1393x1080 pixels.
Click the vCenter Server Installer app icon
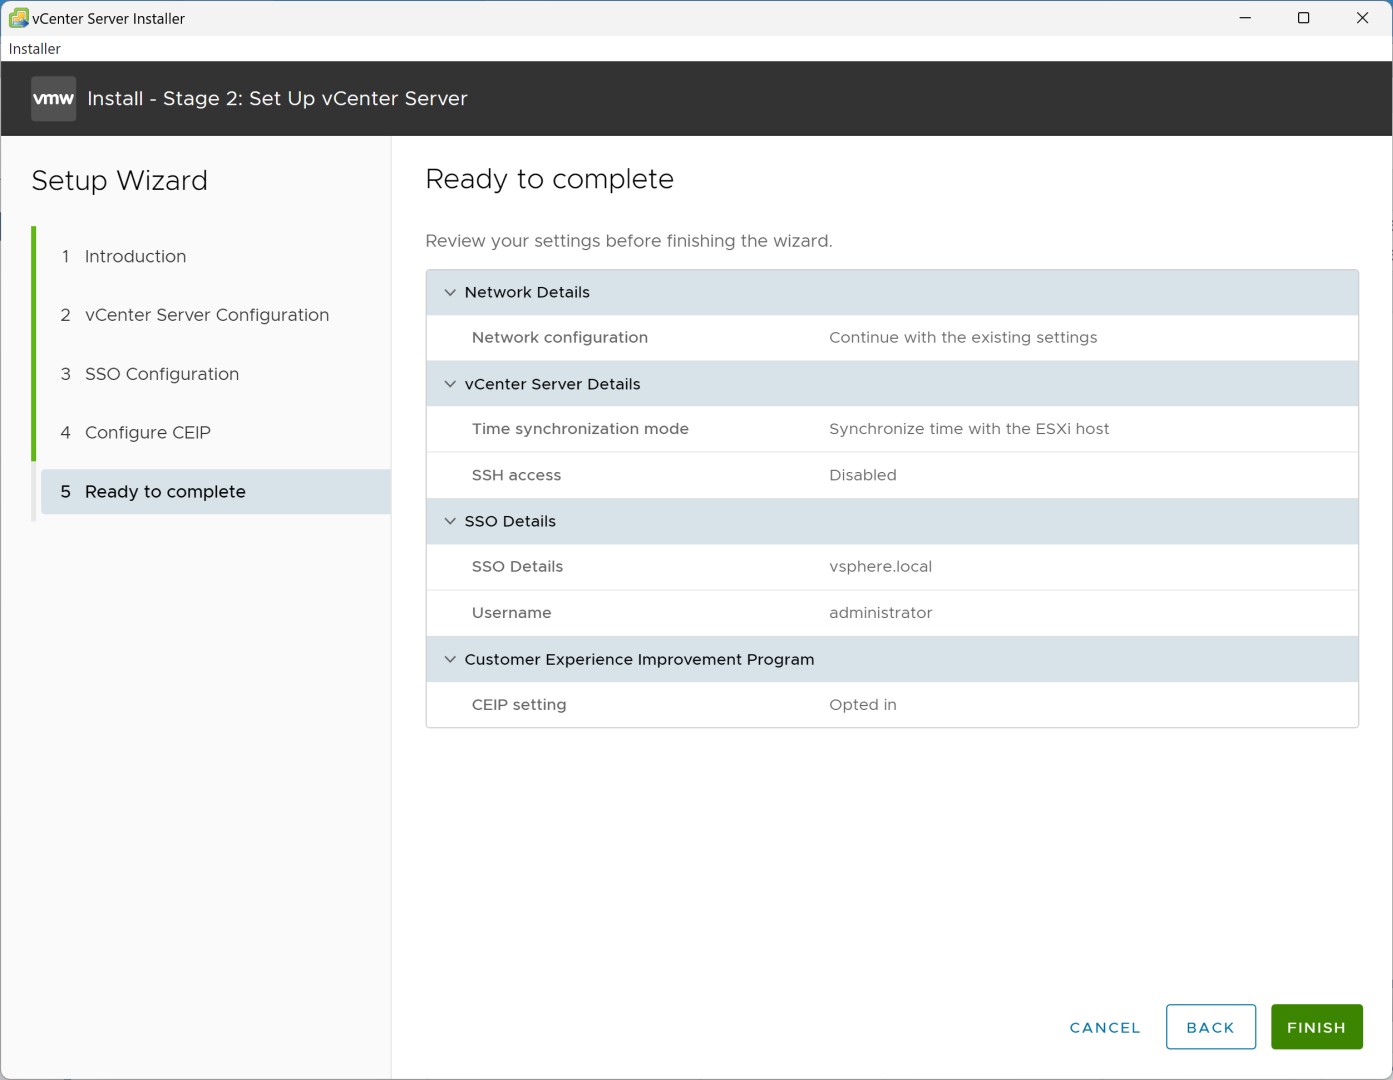18,18
